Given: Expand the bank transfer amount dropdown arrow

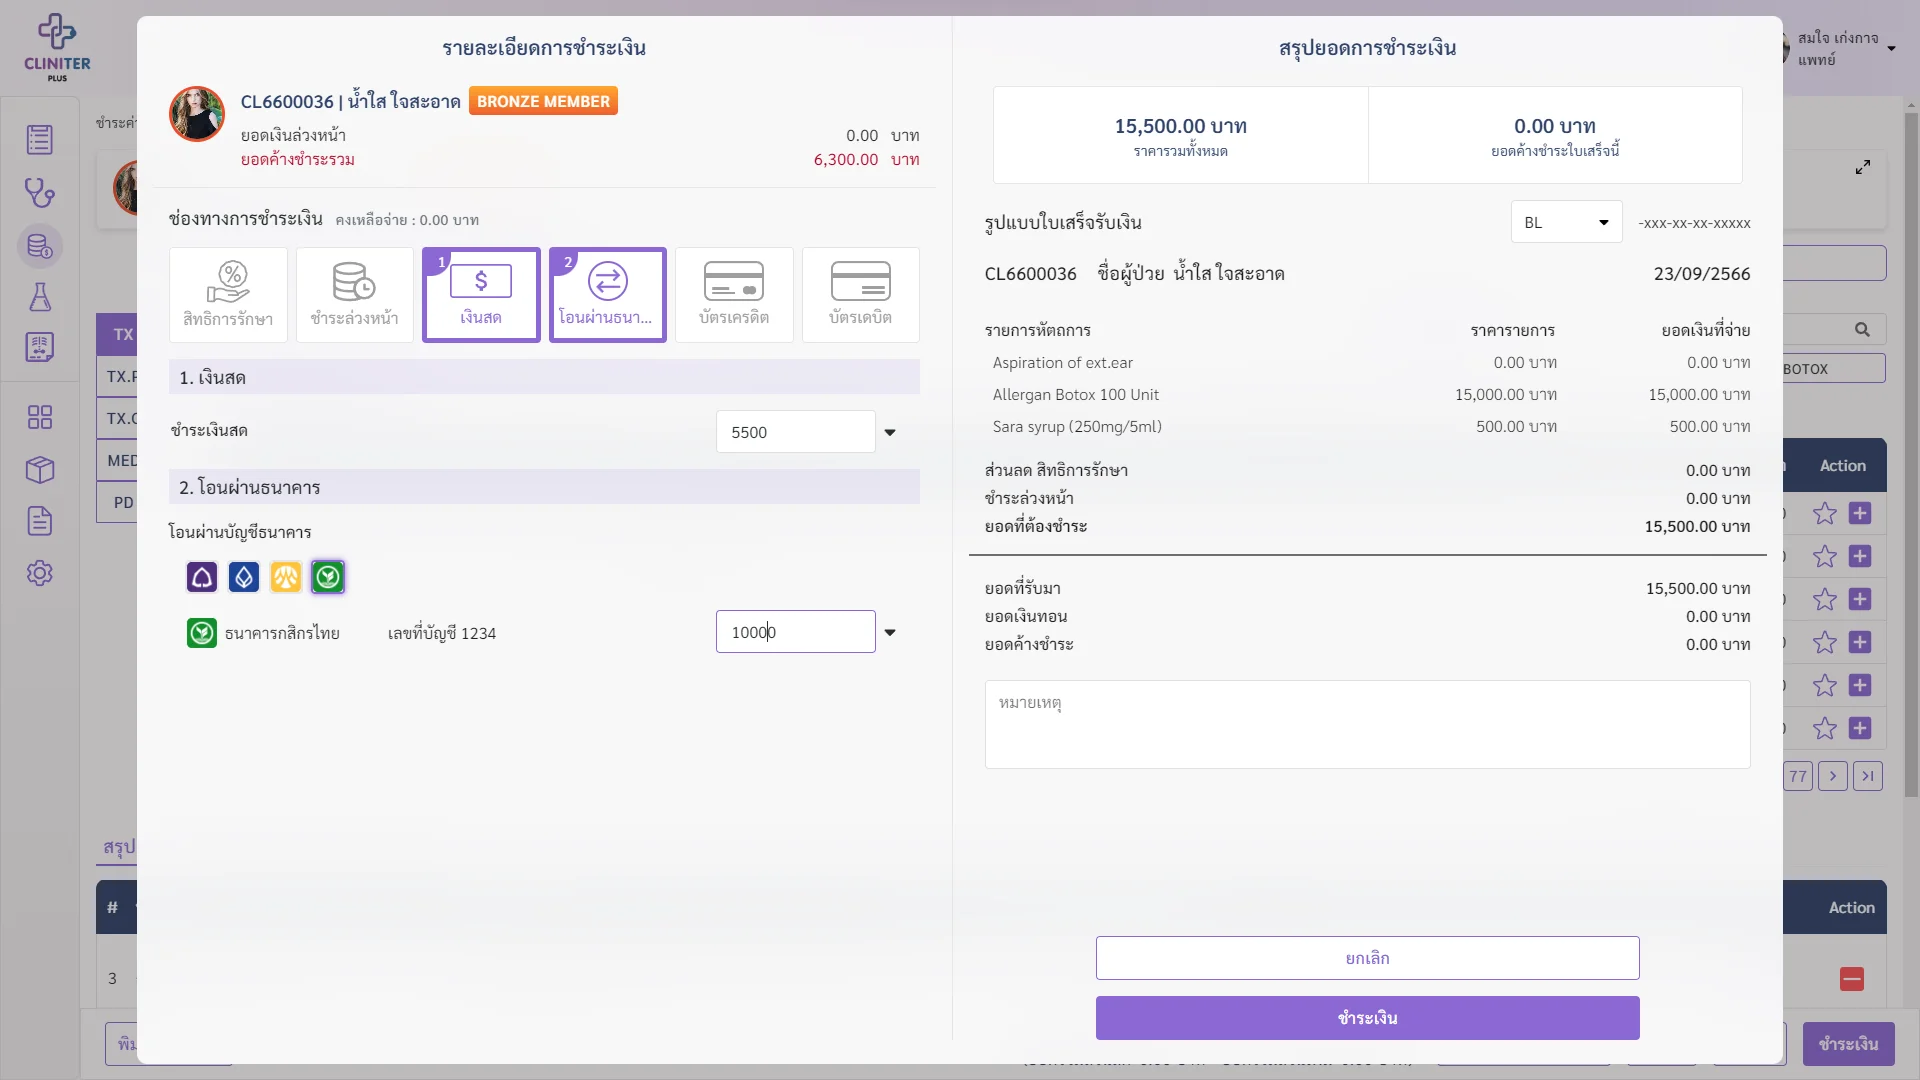Looking at the screenshot, I should pos(890,633).
